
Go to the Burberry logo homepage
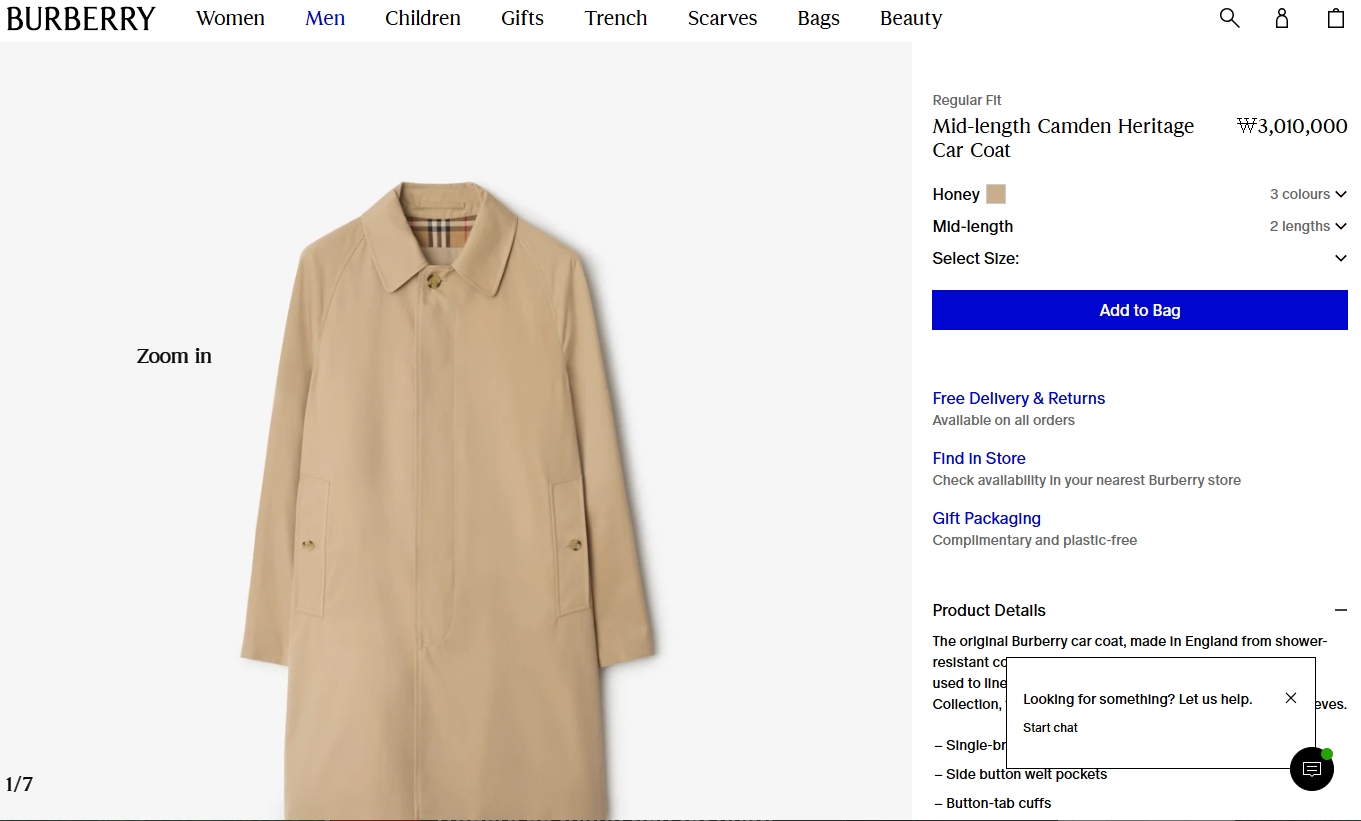pyautogui.click(x=81, y=19)
